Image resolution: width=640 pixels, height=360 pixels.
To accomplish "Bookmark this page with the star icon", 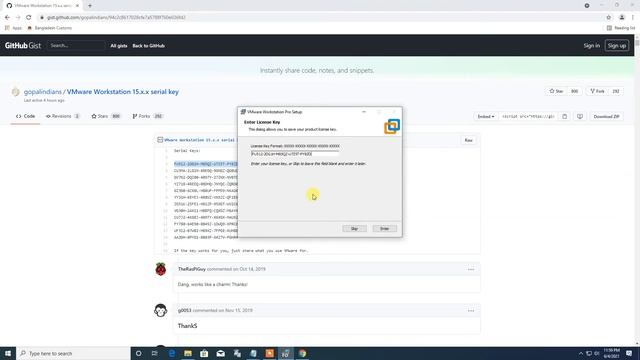I will [608, 18].
